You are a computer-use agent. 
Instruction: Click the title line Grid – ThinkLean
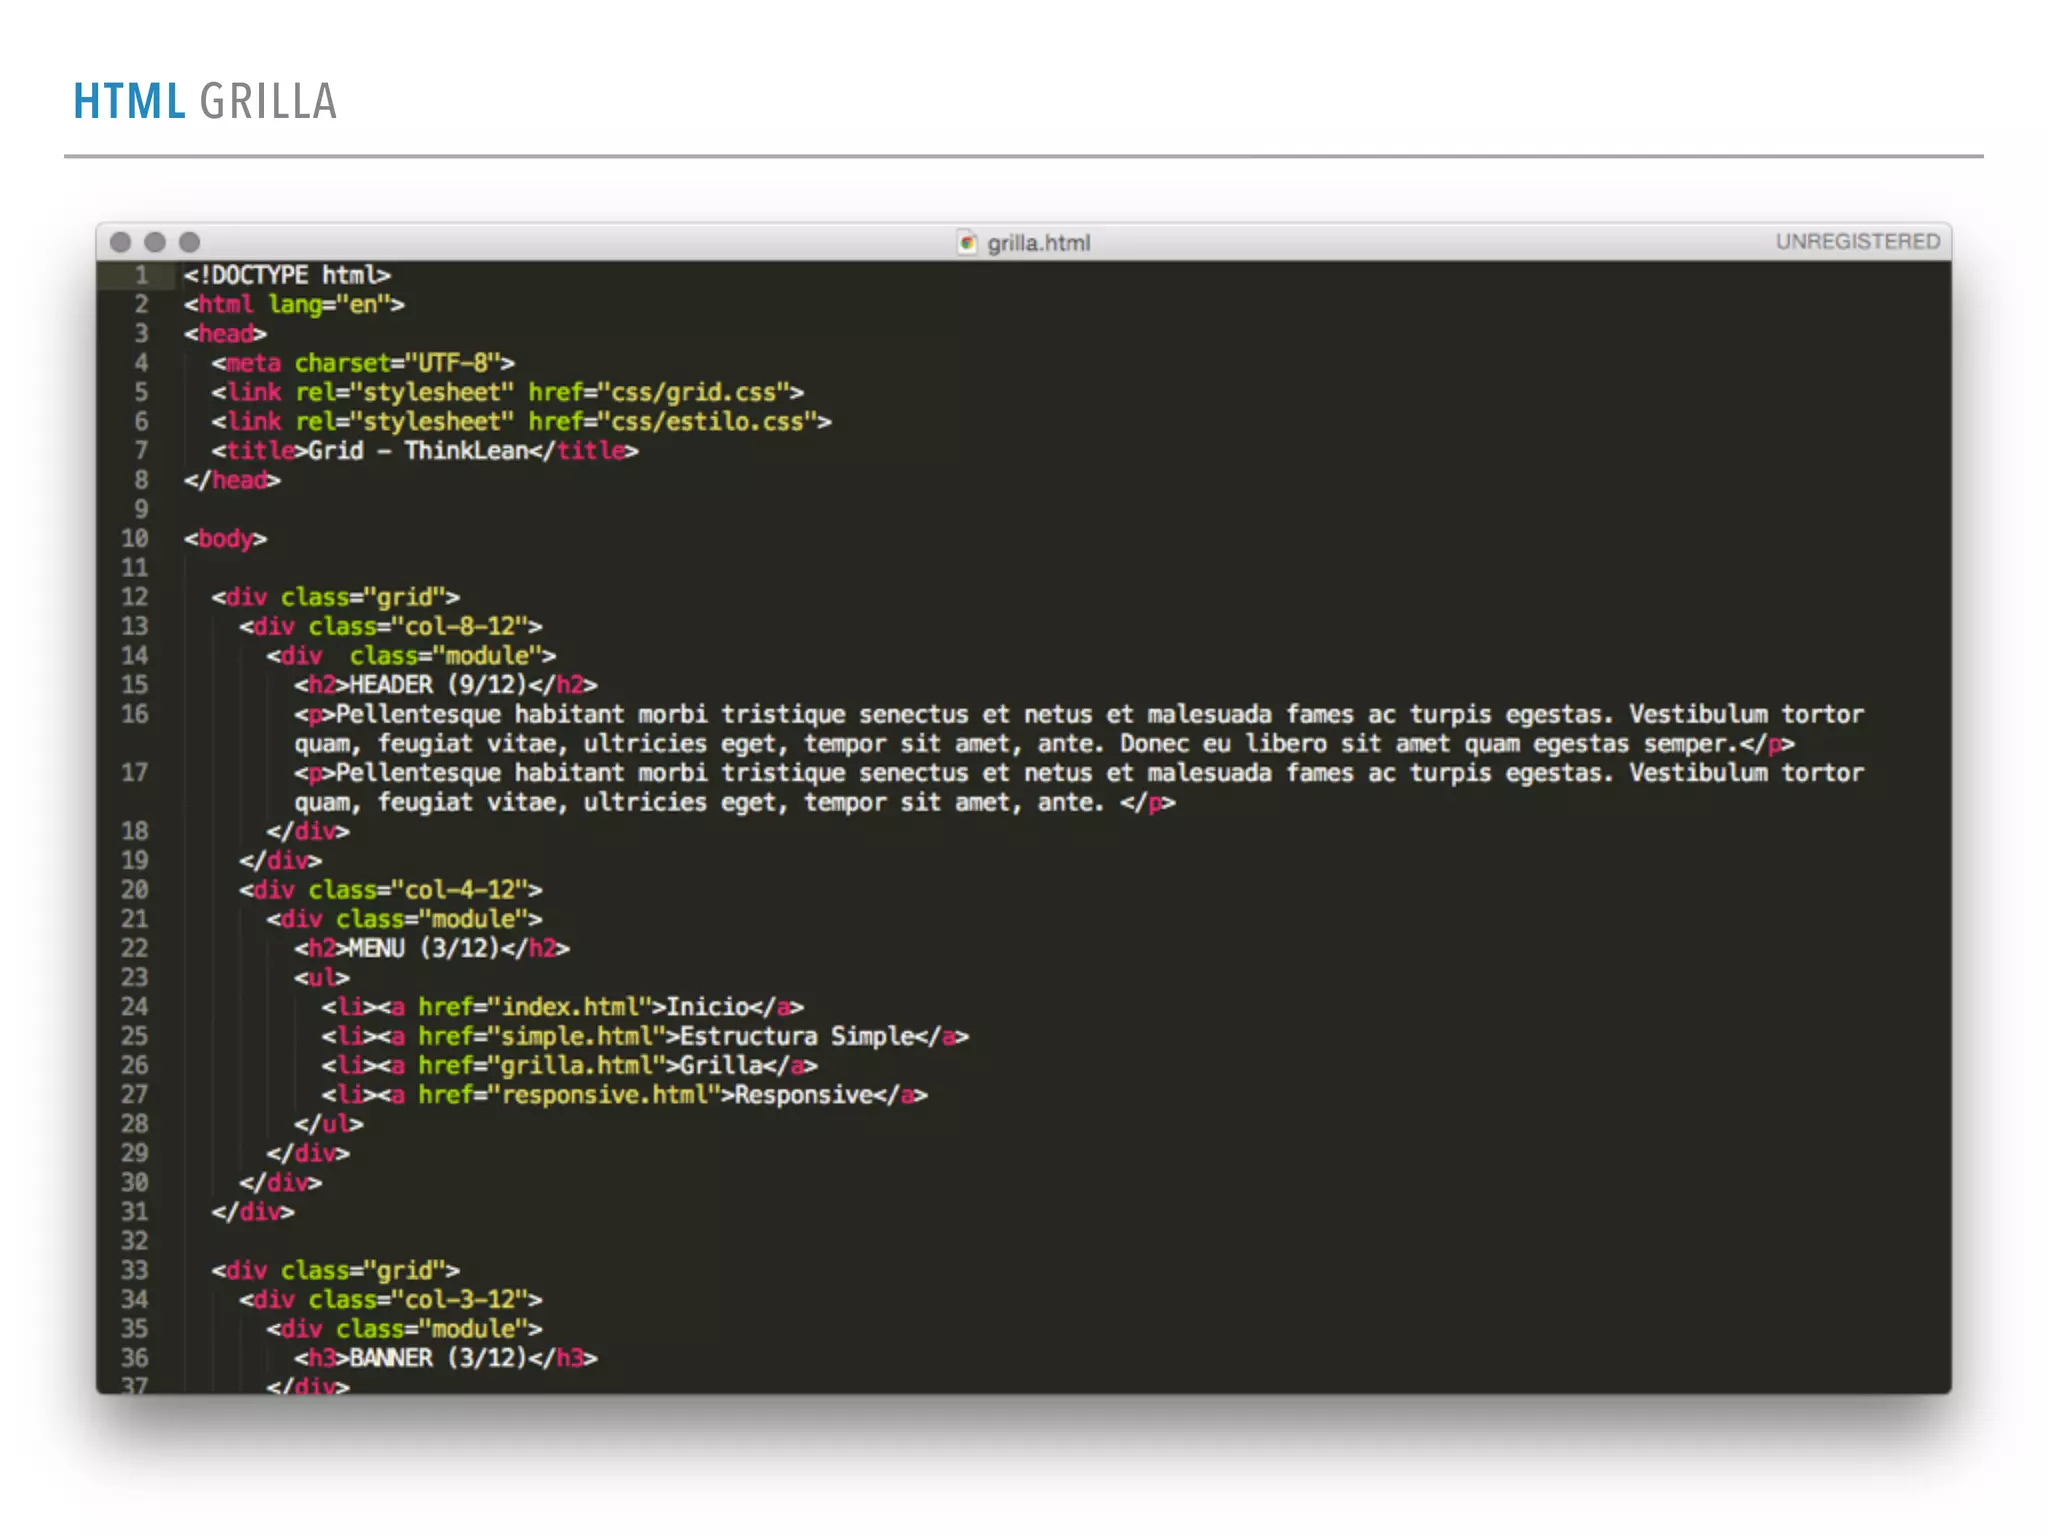(x=424, y=451)
